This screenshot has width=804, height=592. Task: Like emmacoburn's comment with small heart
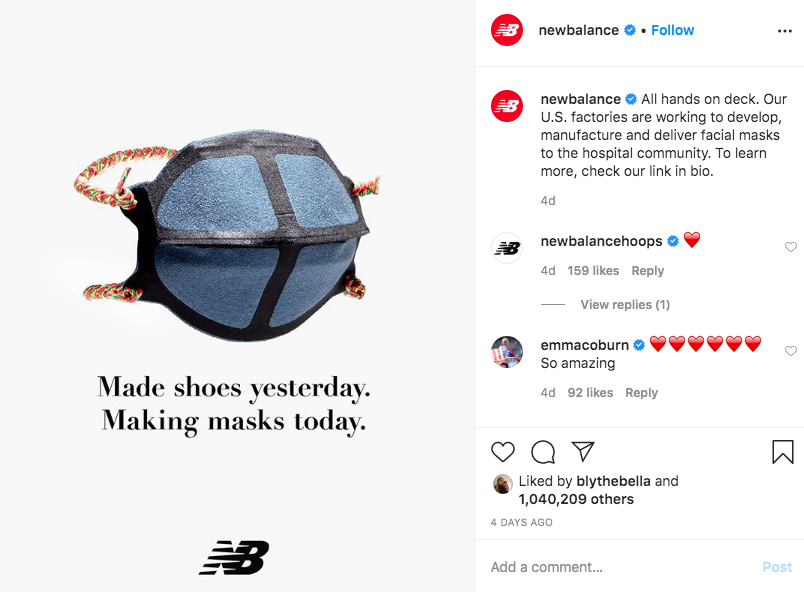[791, 351]
